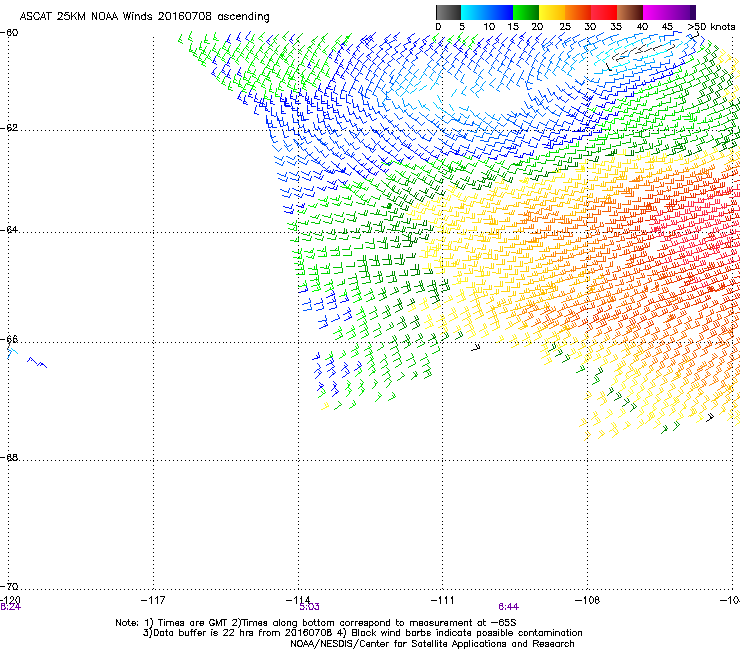Viewport: 740px width, 650px height.
Task: Click the ">50 knots" legend label
Action: pos(711,27)
